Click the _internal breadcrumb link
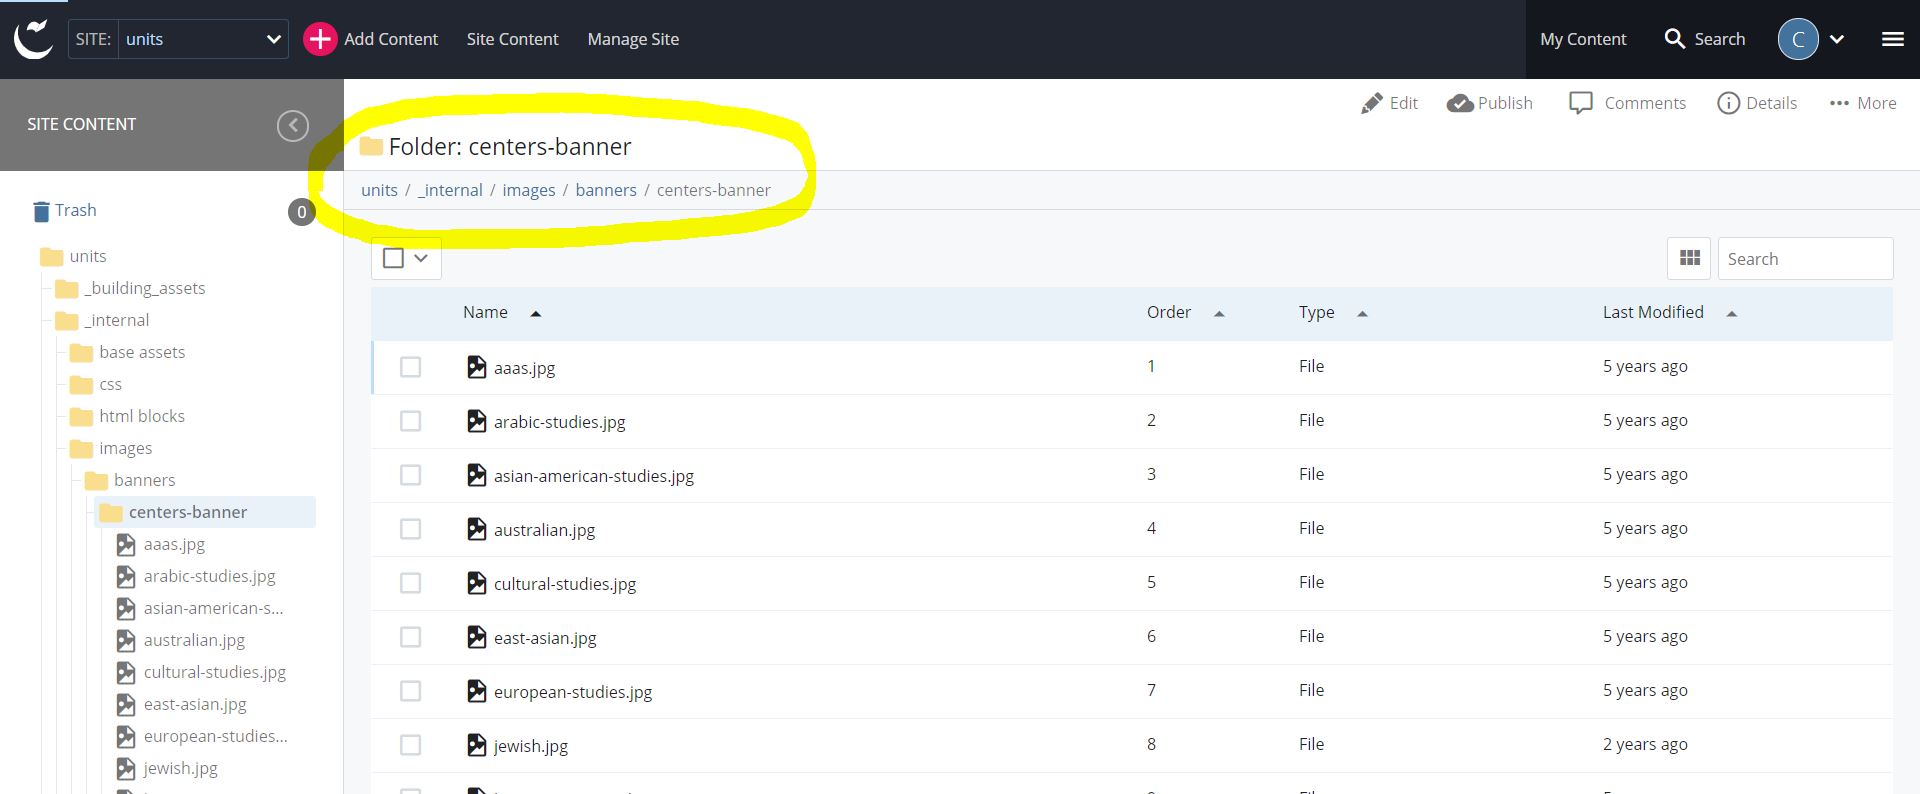 [x=450, y=190]
